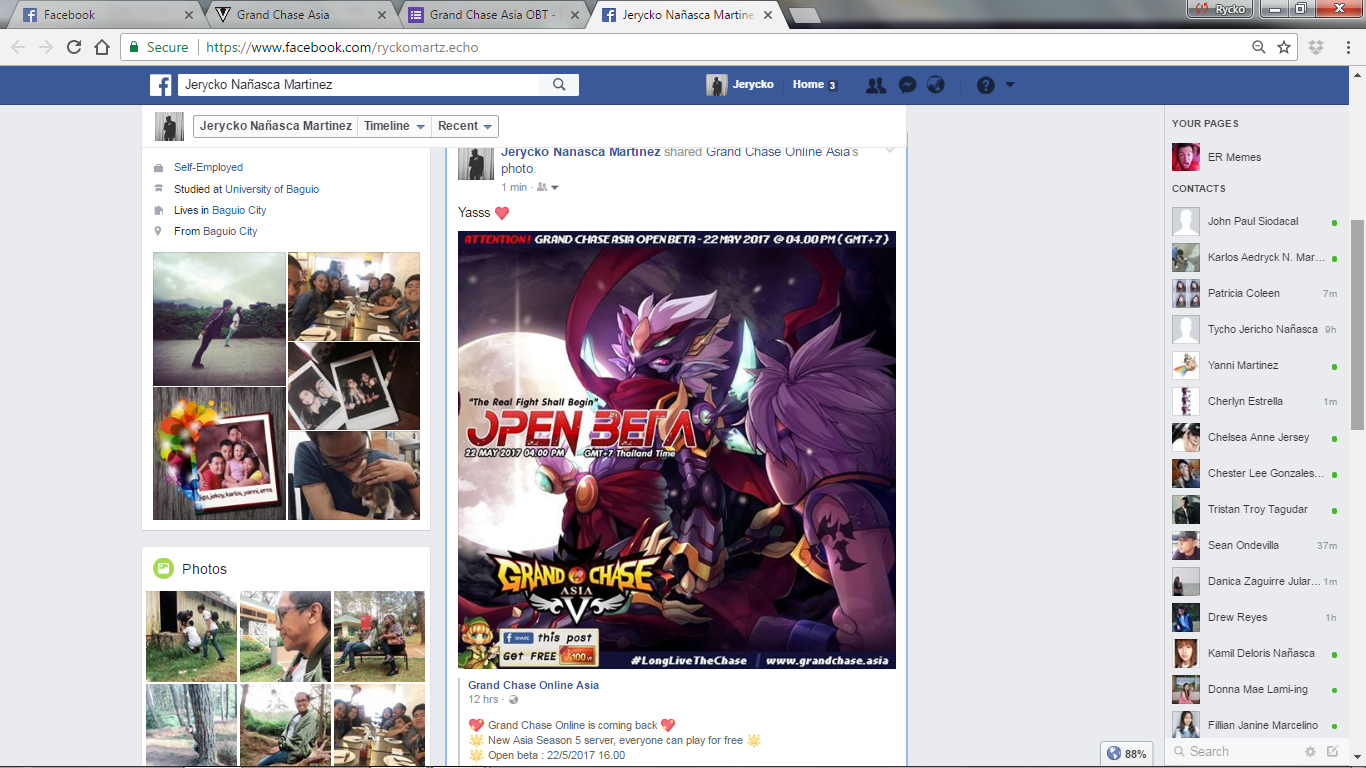Image resolution: width=1366 pixels, height=768 pixels.
Task: Open the University of Baguio link
Action: click(272, 189)
